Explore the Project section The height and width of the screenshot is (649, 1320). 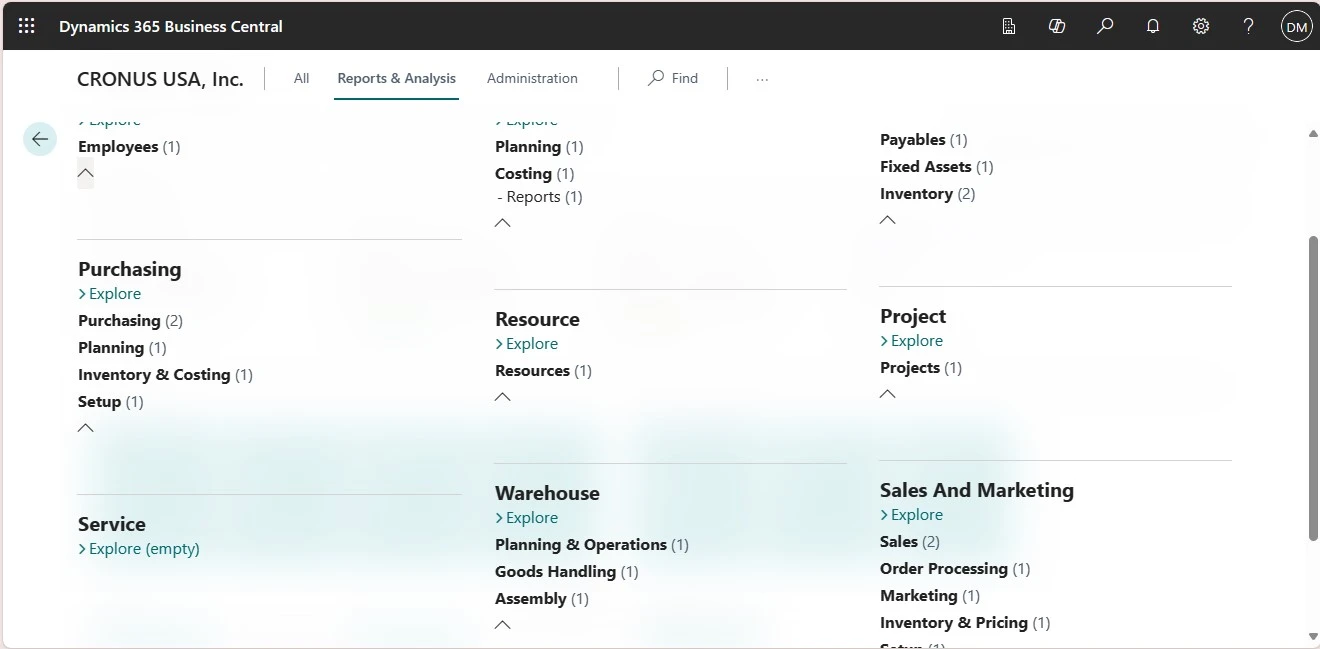click(x=912, y=341)
